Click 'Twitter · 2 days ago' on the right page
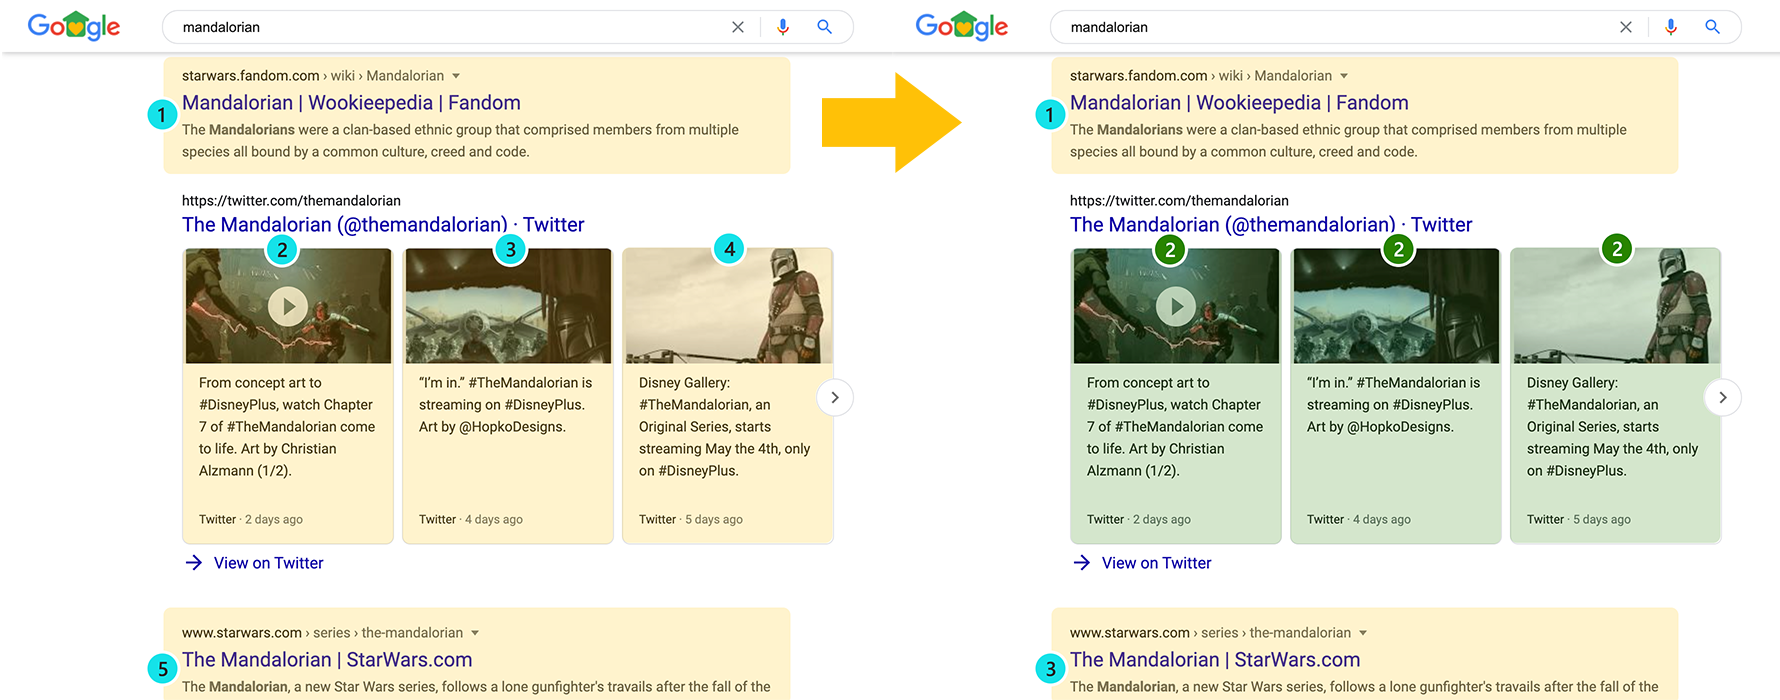1780x700 pixels. (x=1139, y=520)
